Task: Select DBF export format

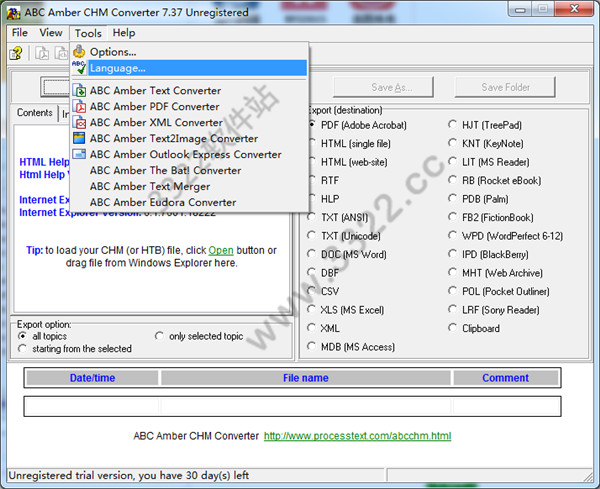Action: tap(323, 273)
